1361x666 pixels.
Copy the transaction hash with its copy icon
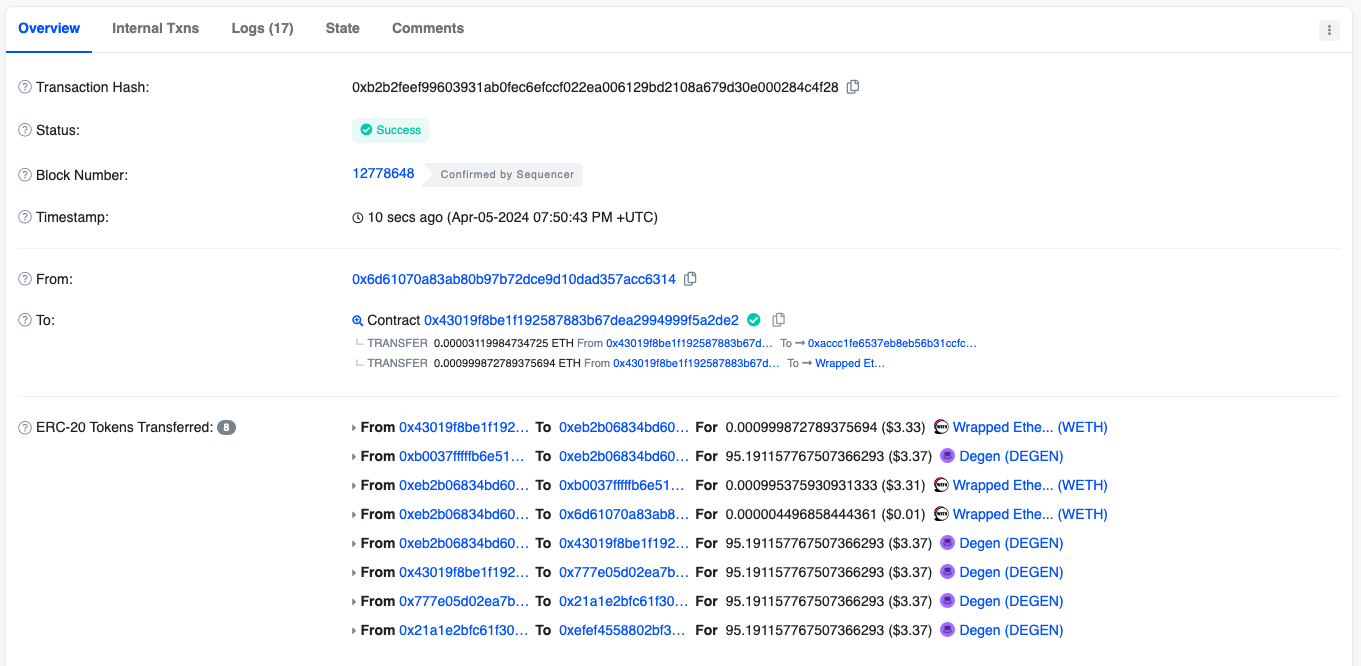[853, 87]
